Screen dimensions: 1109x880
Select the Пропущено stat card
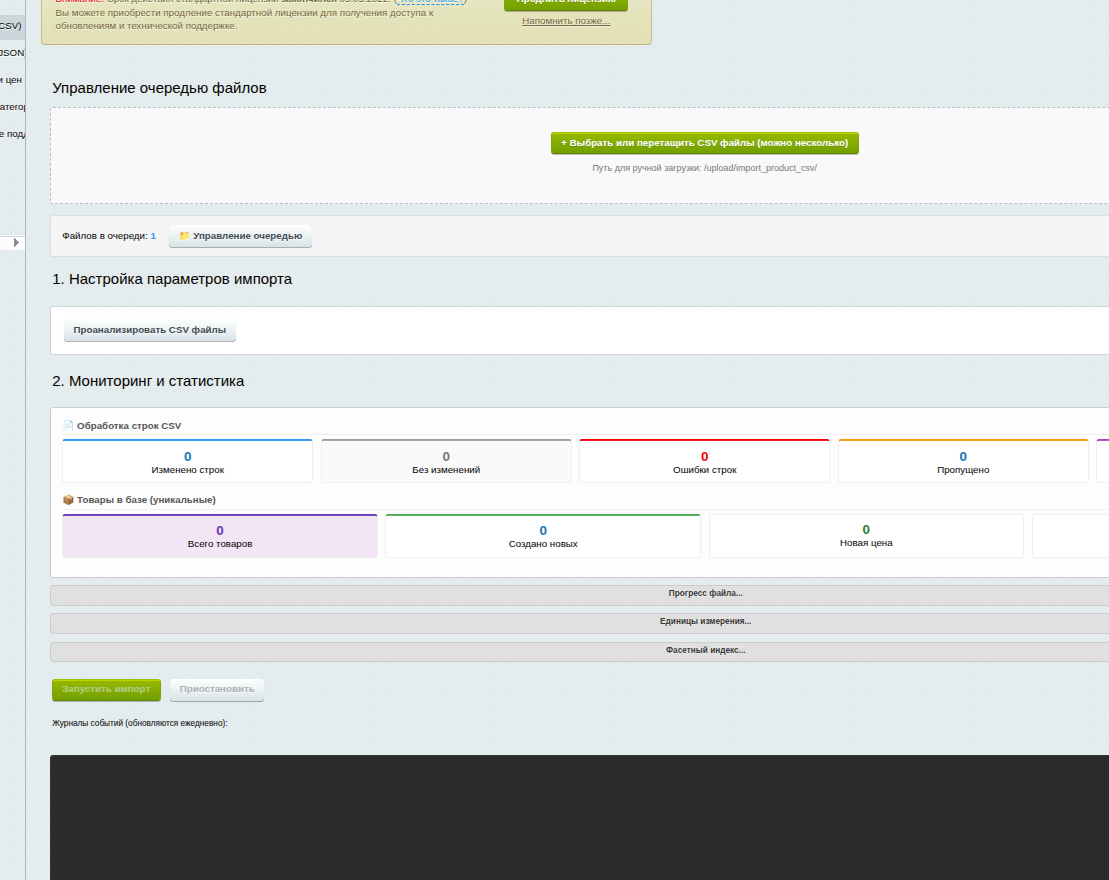[x=963, y=462]
